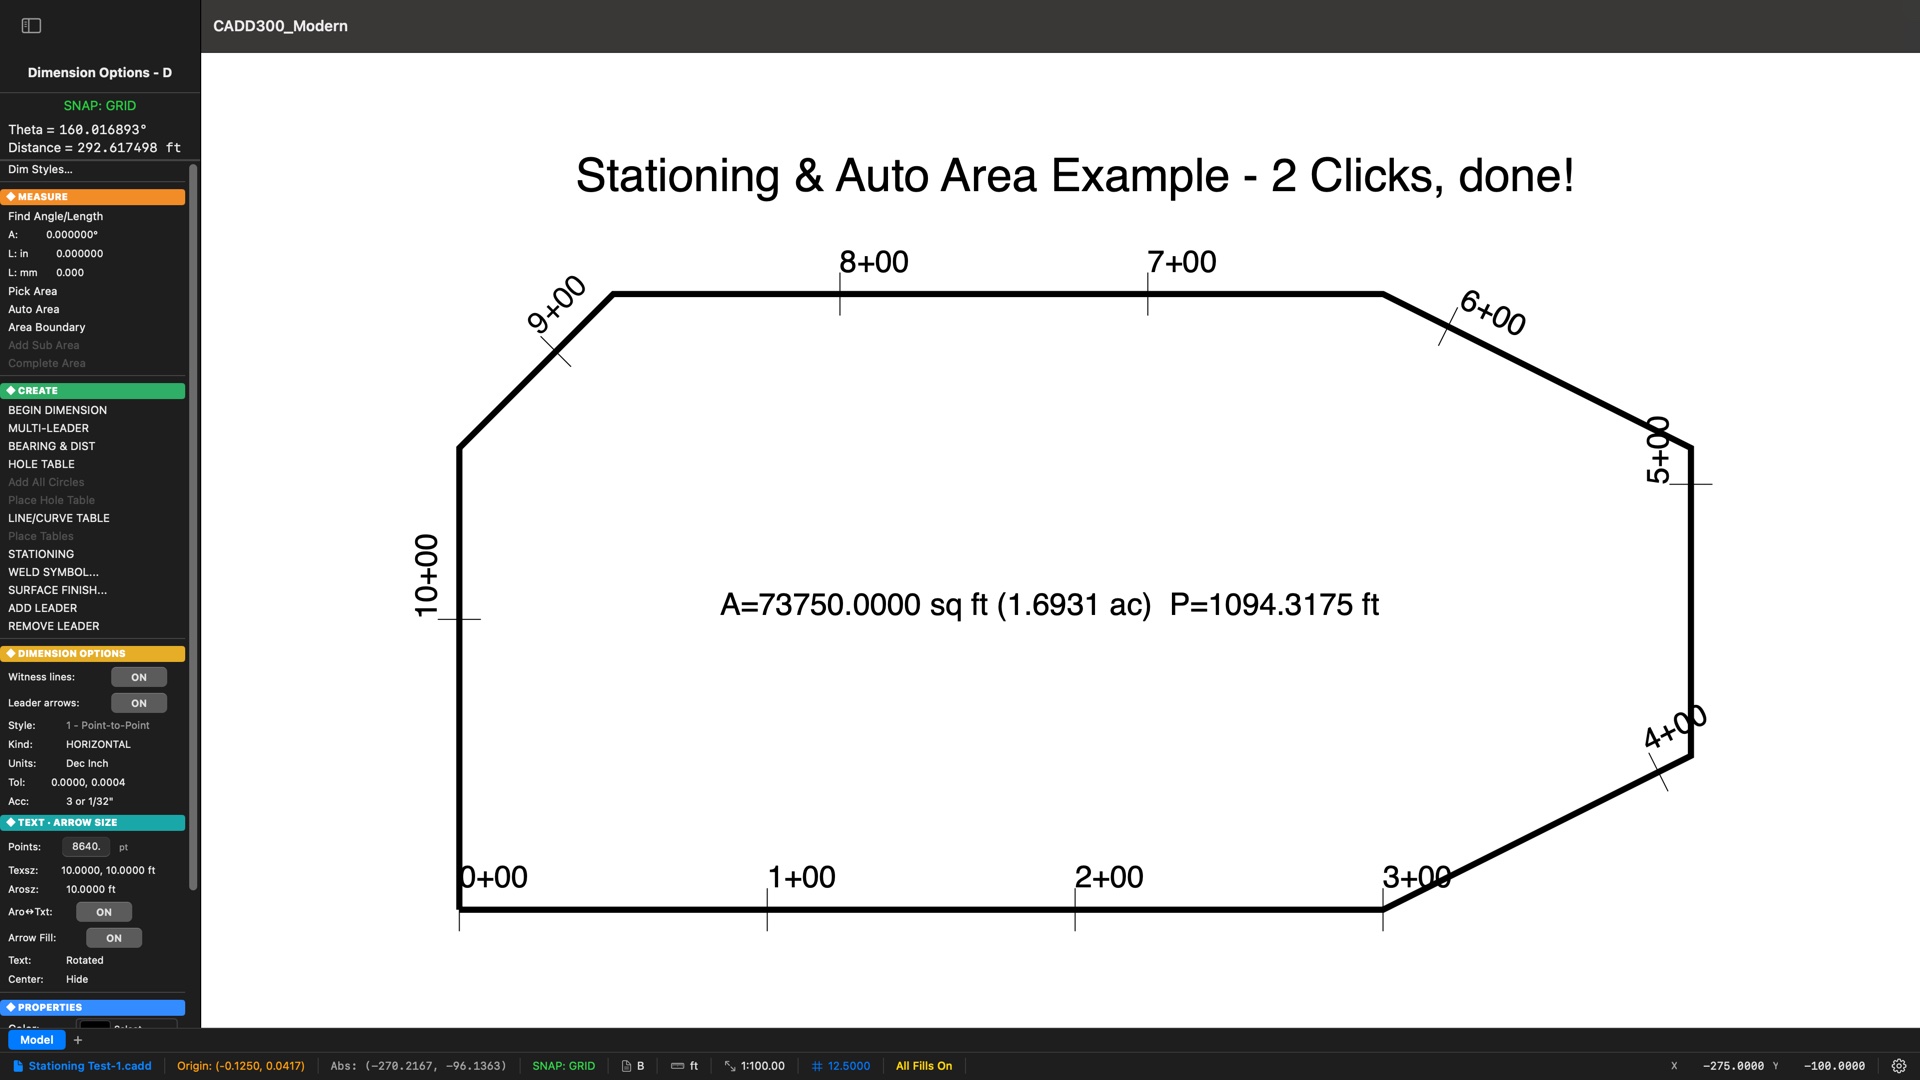Click the Texsz value 10.0000, 10.0000 ft
The width and height of the screenshot is (1920, 1080).
click(x=108, y=871)
